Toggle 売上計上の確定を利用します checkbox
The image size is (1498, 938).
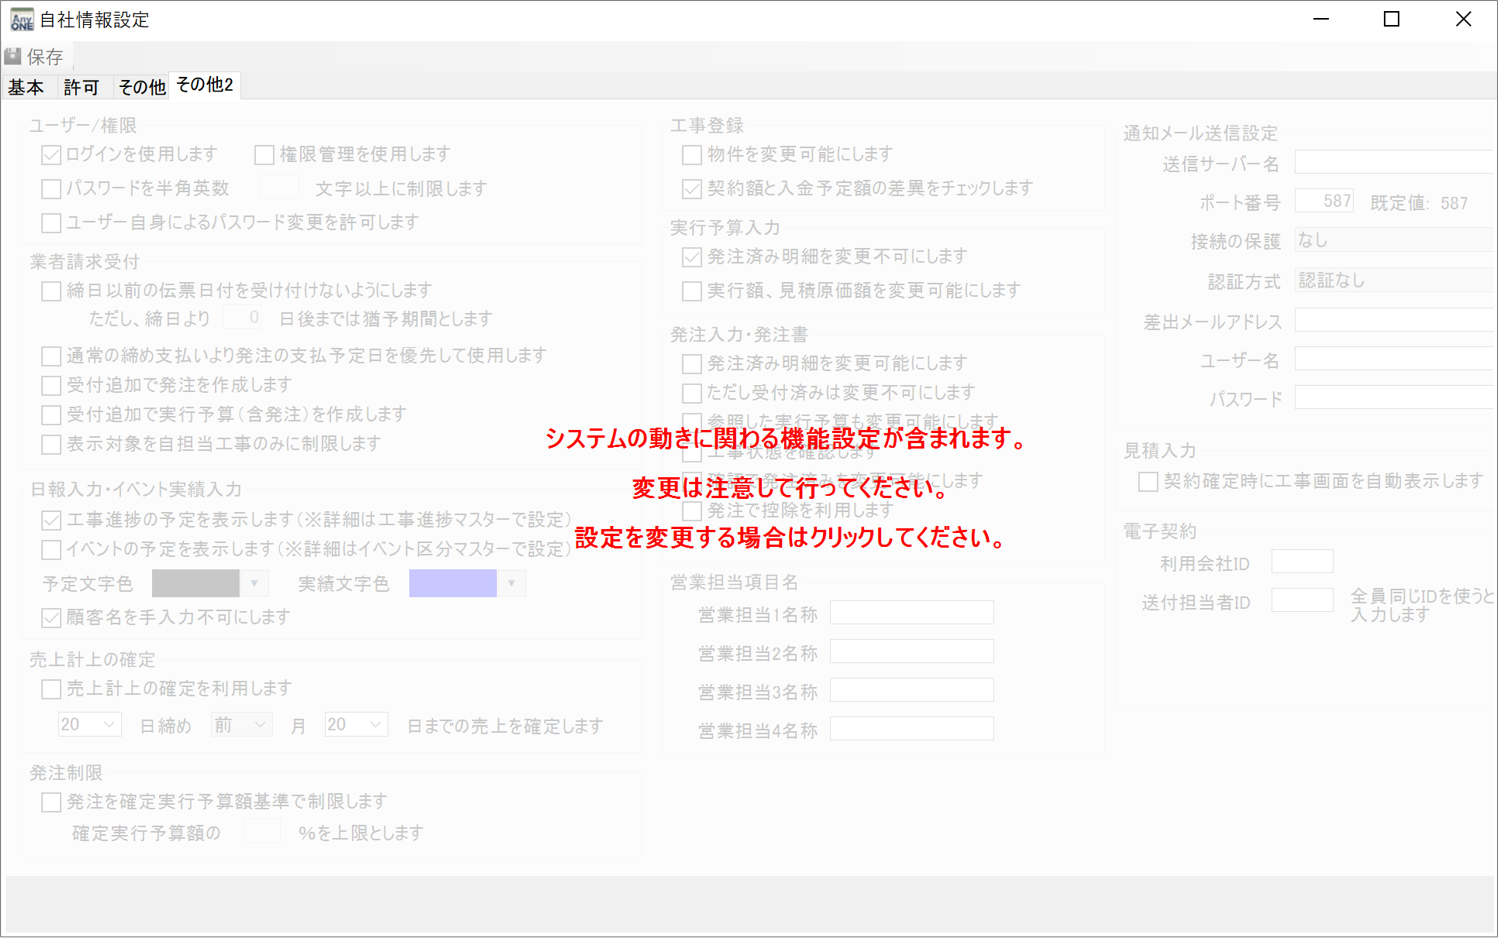coord(52,689)
